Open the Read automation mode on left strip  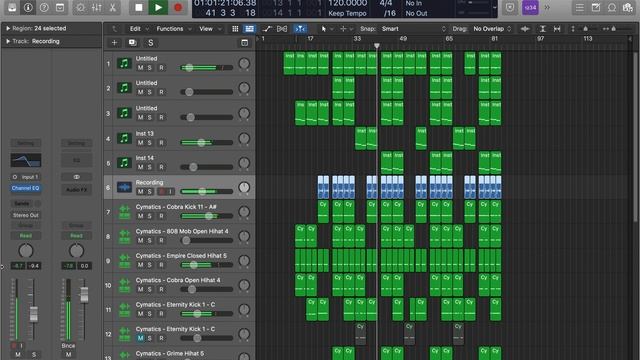coord(25,236)
